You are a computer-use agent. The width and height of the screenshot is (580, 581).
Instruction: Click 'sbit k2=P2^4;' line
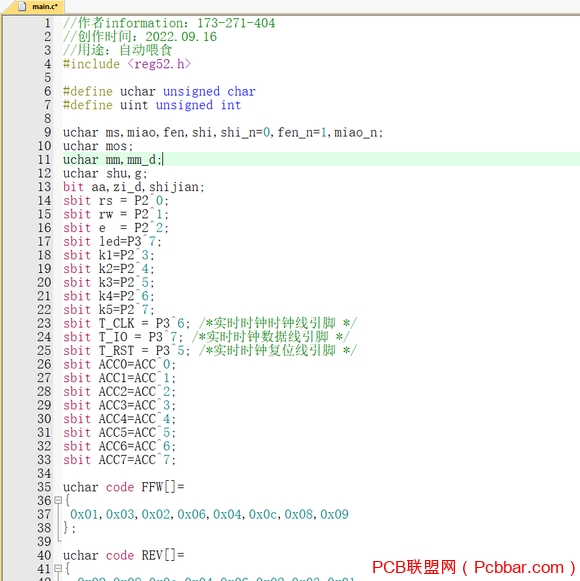click(x=109, y=269)
